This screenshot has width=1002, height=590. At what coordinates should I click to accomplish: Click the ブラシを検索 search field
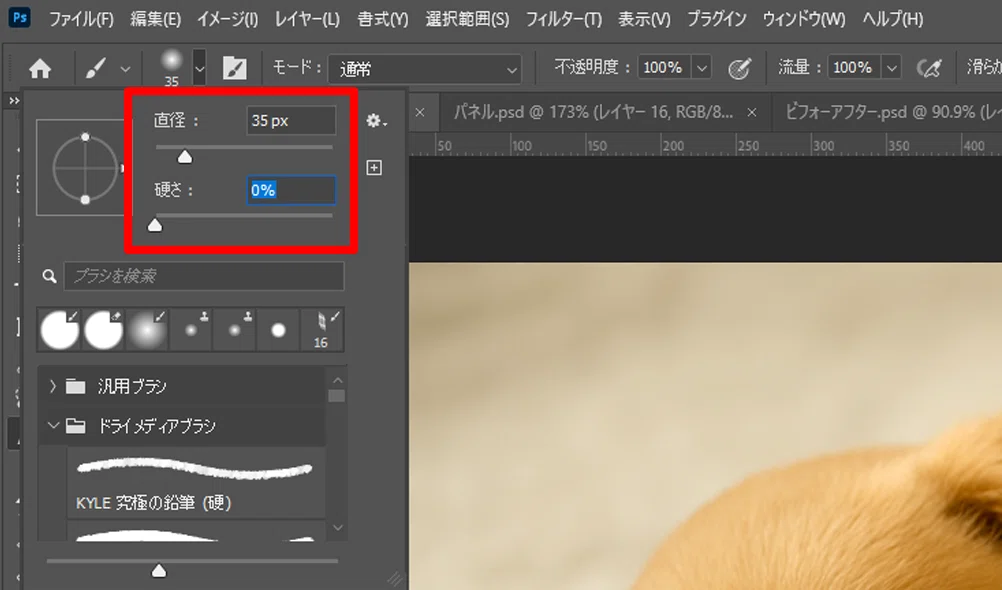tap(204, 276)
